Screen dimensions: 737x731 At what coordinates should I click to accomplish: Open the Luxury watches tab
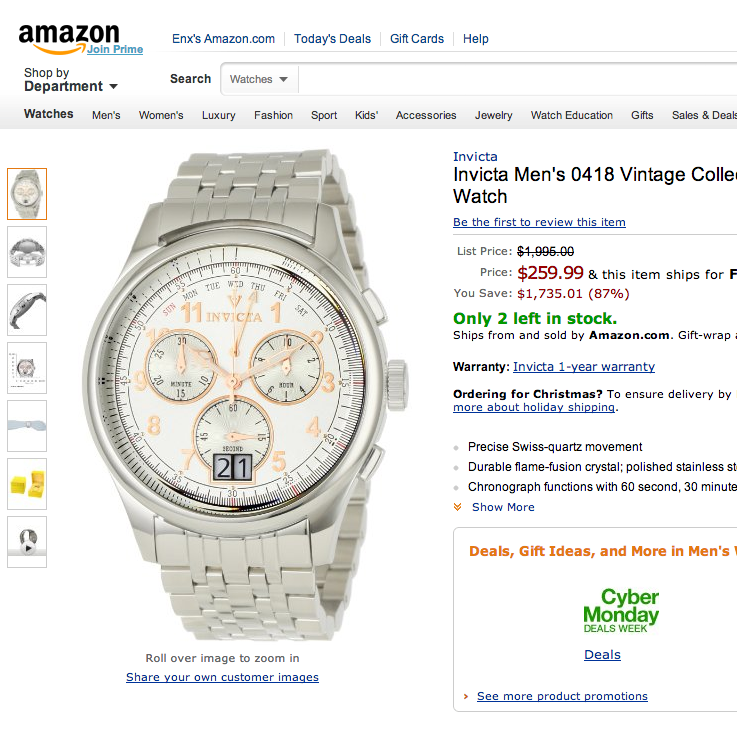pyautogui.click(x=218, y=115)
